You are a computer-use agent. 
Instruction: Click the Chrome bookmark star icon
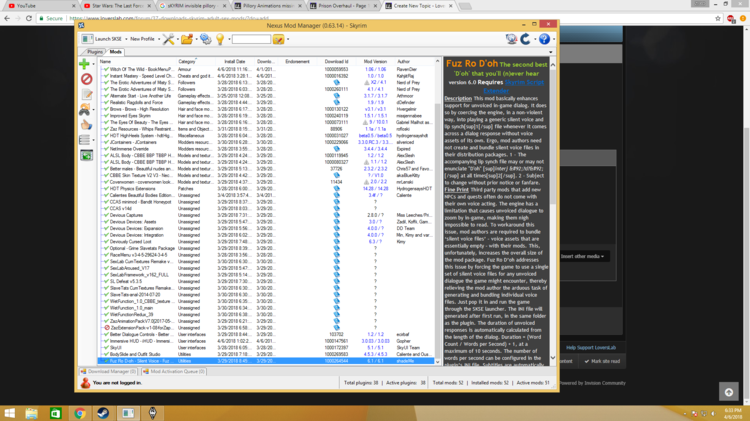(x=717, y=18)
